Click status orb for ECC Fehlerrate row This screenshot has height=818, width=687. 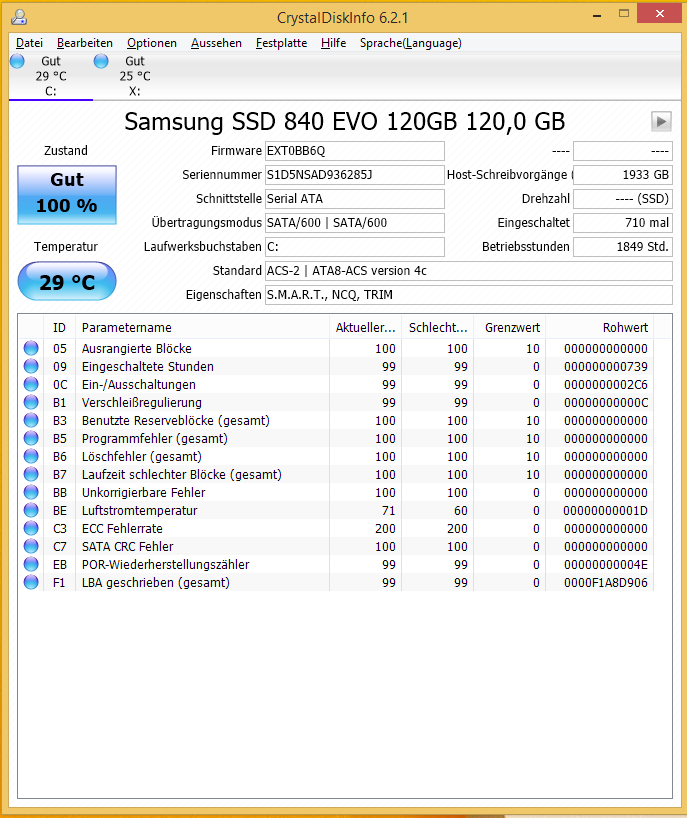point(31,528)
